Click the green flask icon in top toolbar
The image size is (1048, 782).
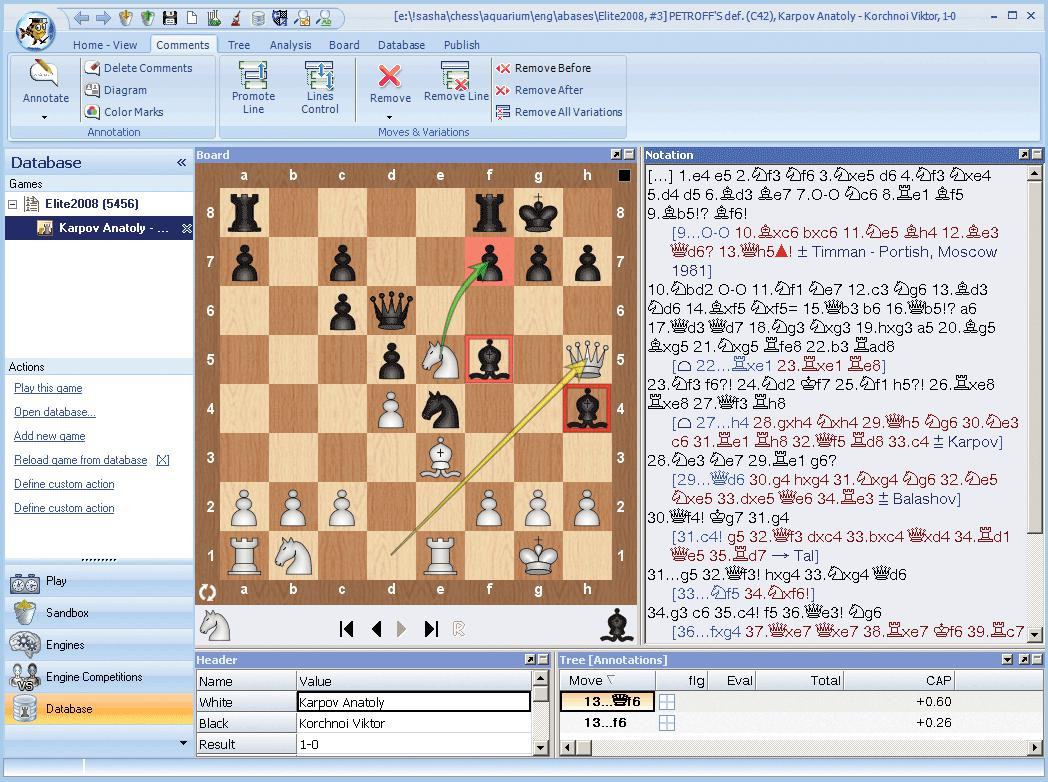pos(214,18)
